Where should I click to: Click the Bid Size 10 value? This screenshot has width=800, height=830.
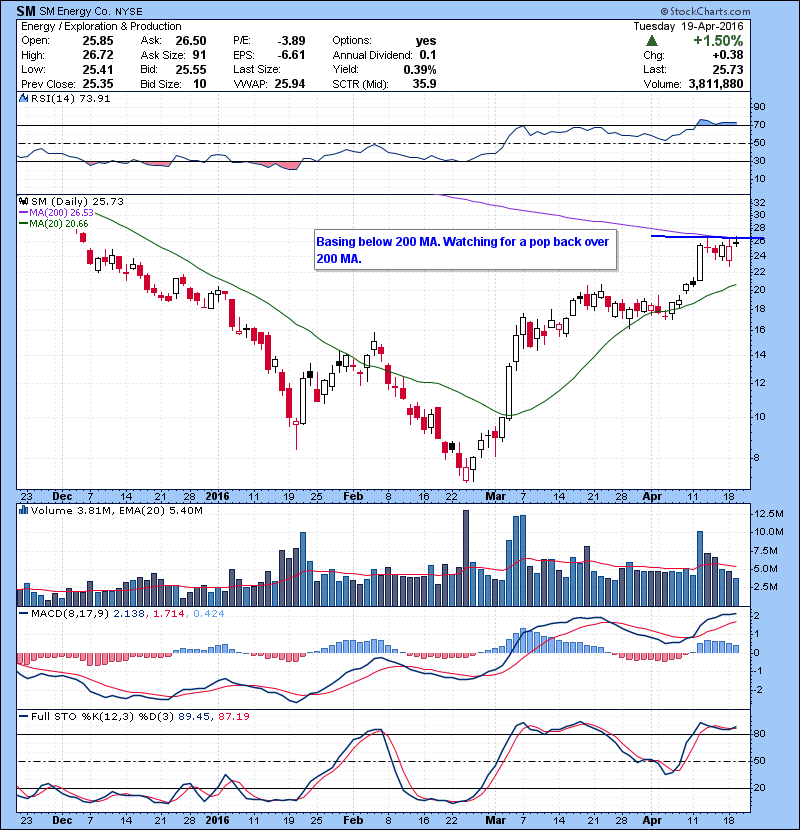200,84
